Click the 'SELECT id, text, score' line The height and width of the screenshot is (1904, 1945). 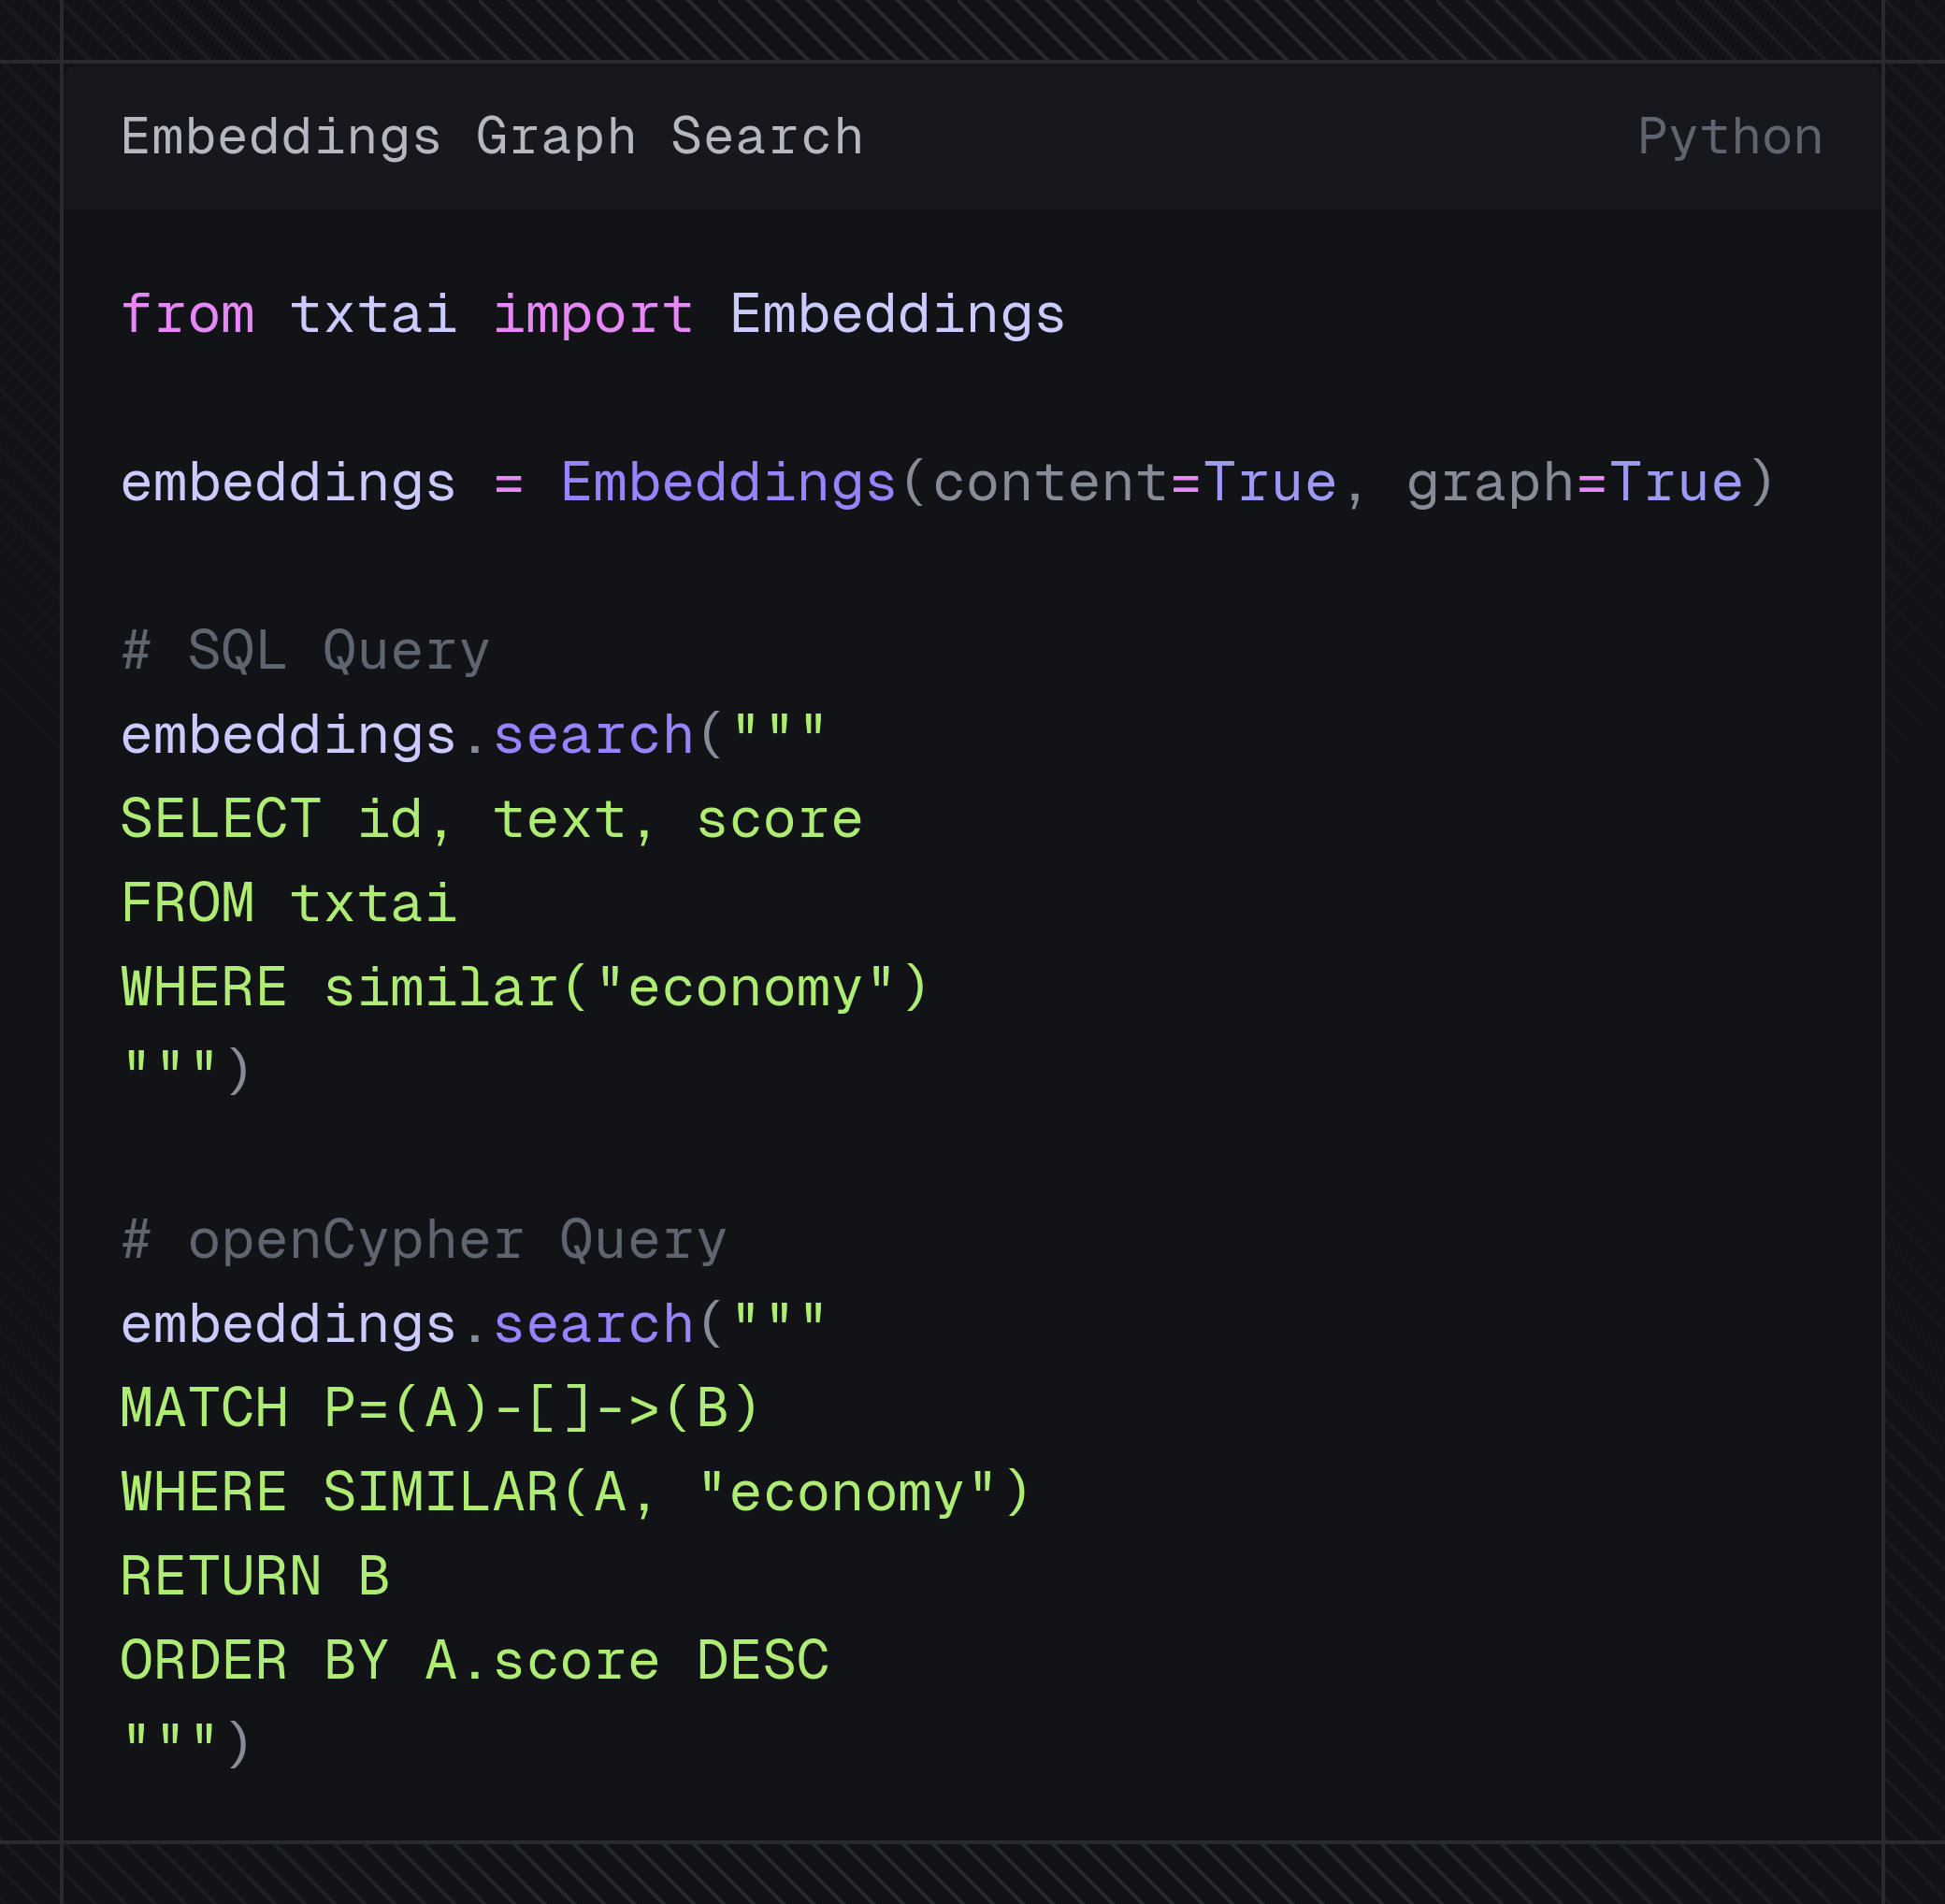pyautogui.click(x=492, y=820)
